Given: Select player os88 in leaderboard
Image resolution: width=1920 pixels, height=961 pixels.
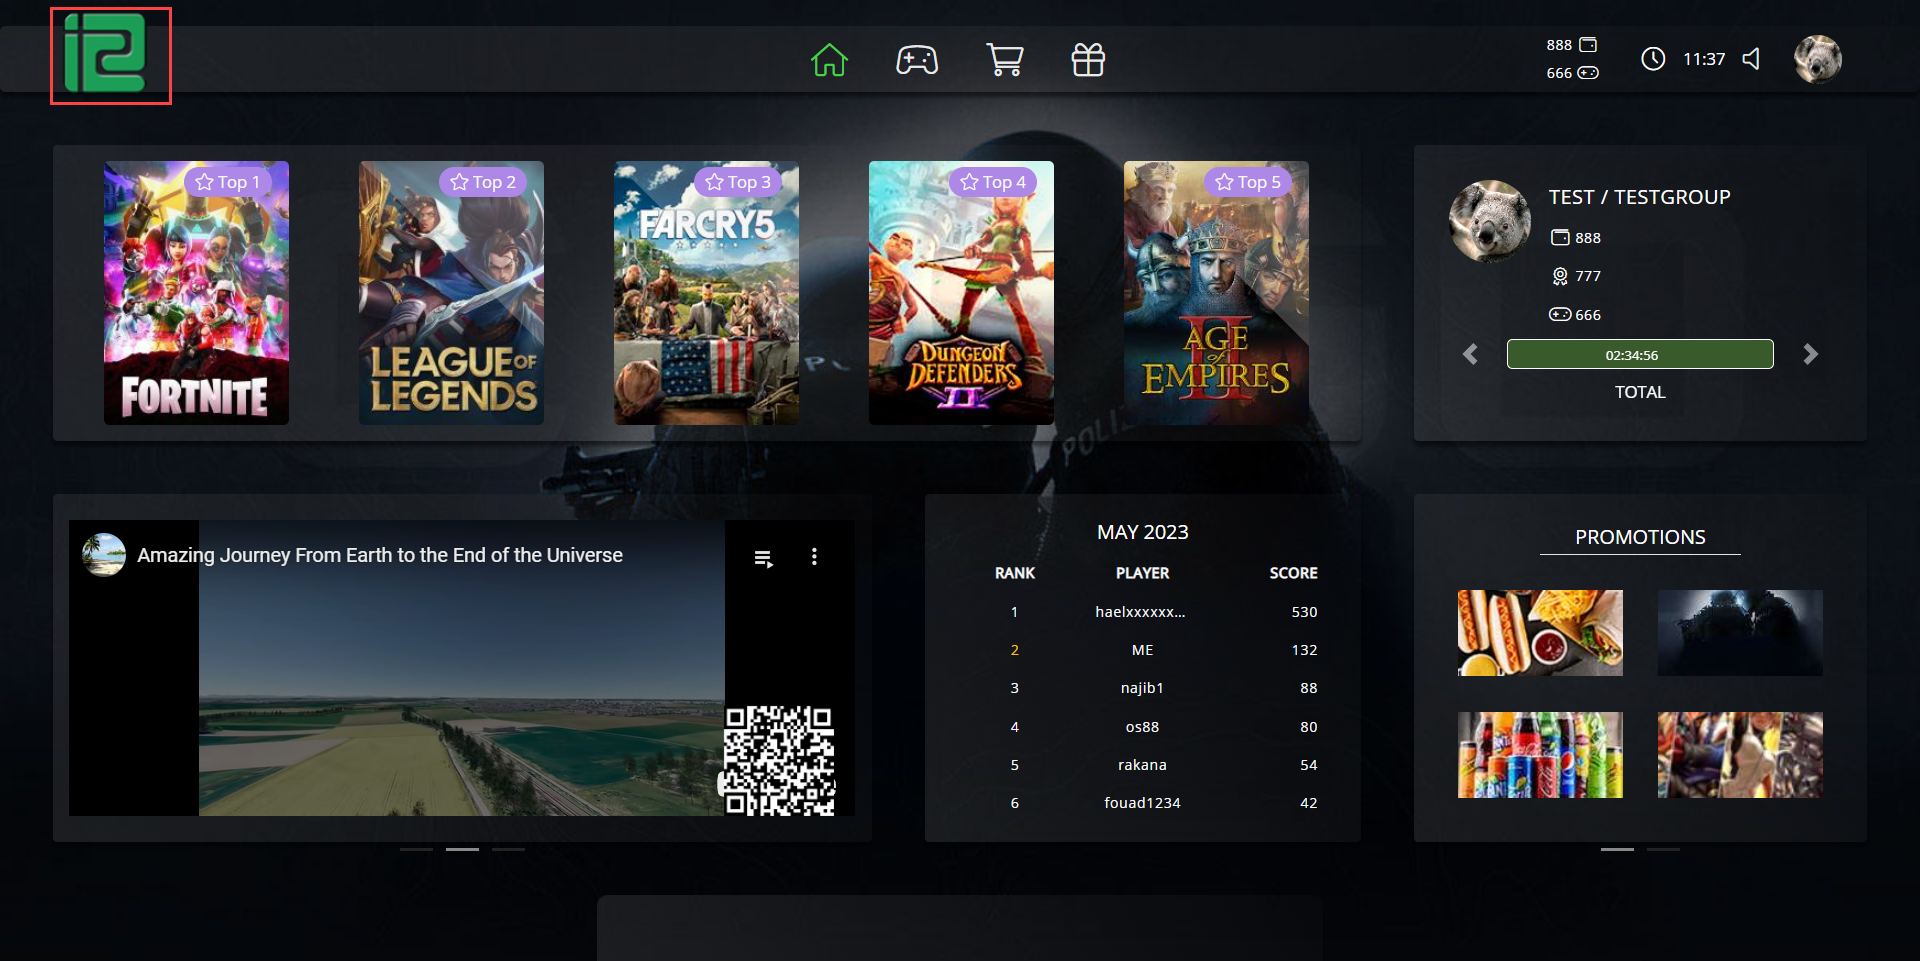Looking at the screenshot, I should pos(1142,727).
